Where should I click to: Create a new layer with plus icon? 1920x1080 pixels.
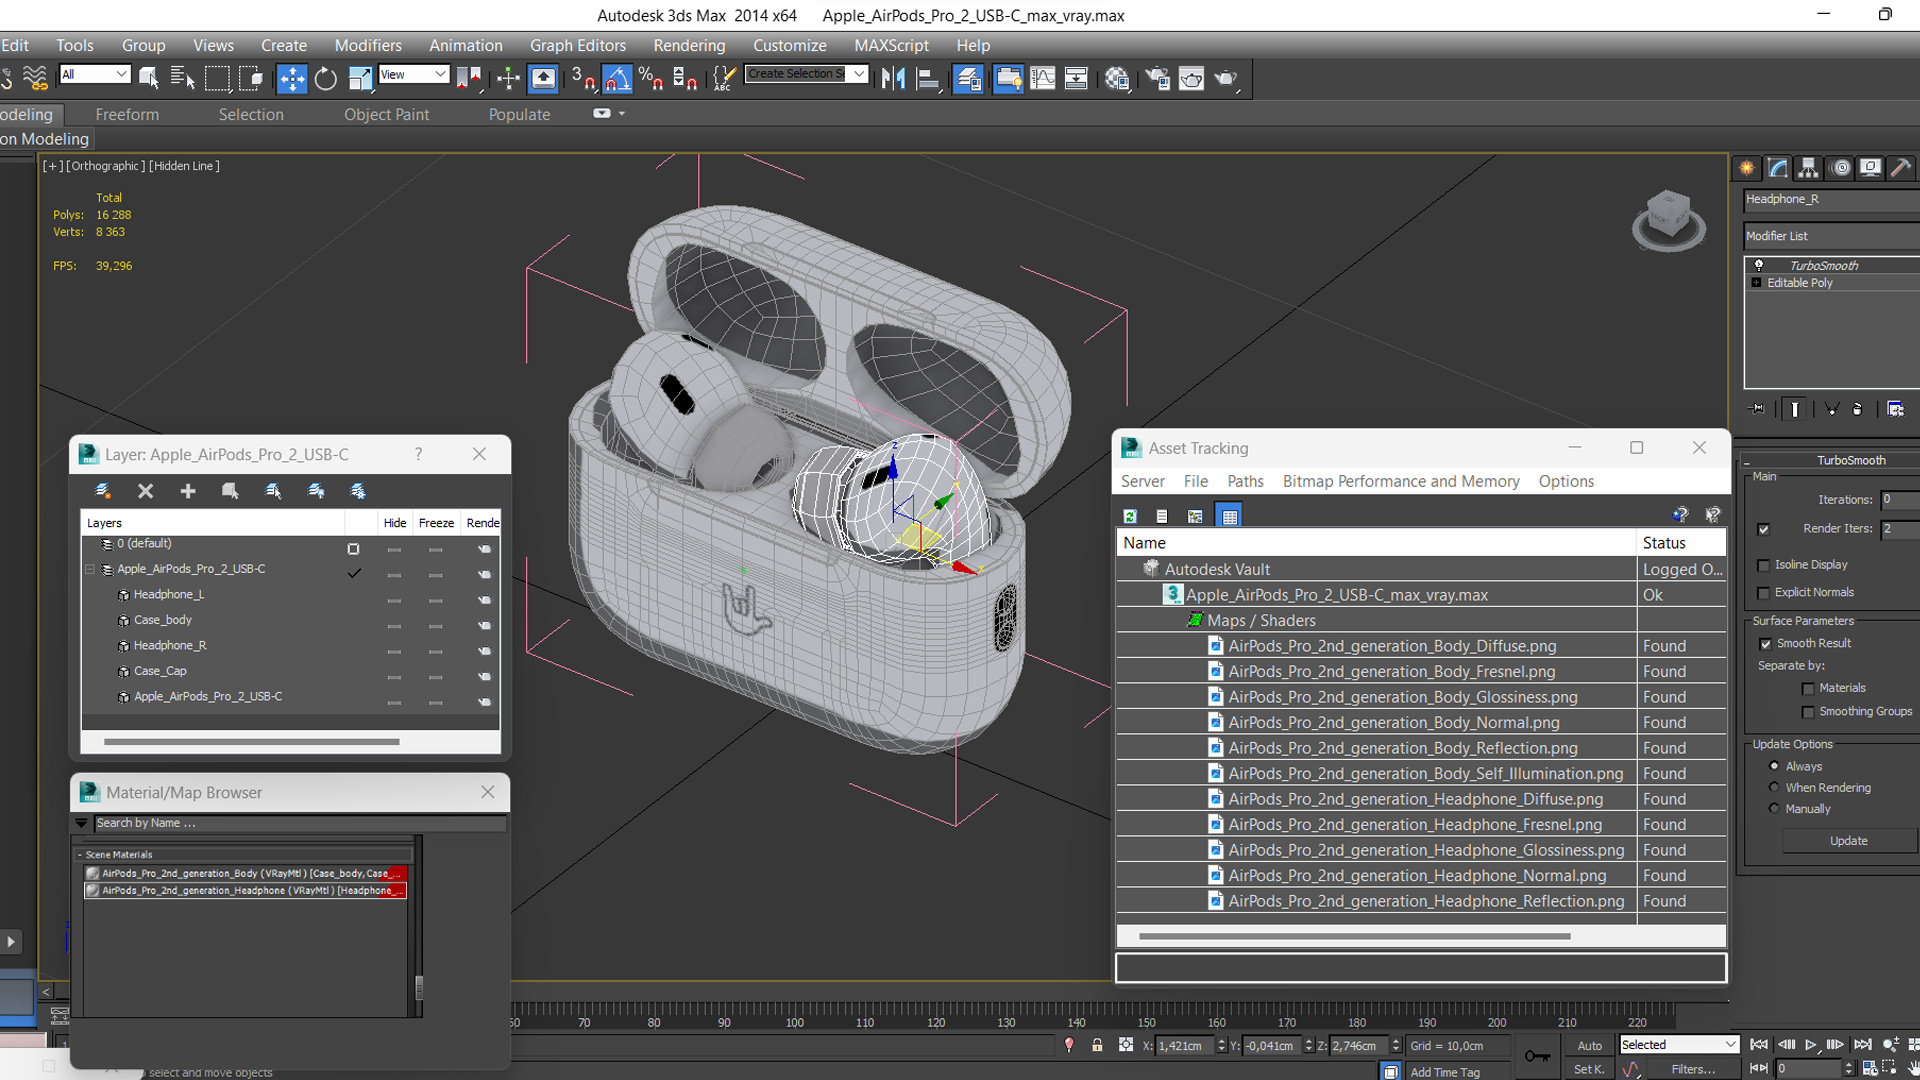pos(187,491)
